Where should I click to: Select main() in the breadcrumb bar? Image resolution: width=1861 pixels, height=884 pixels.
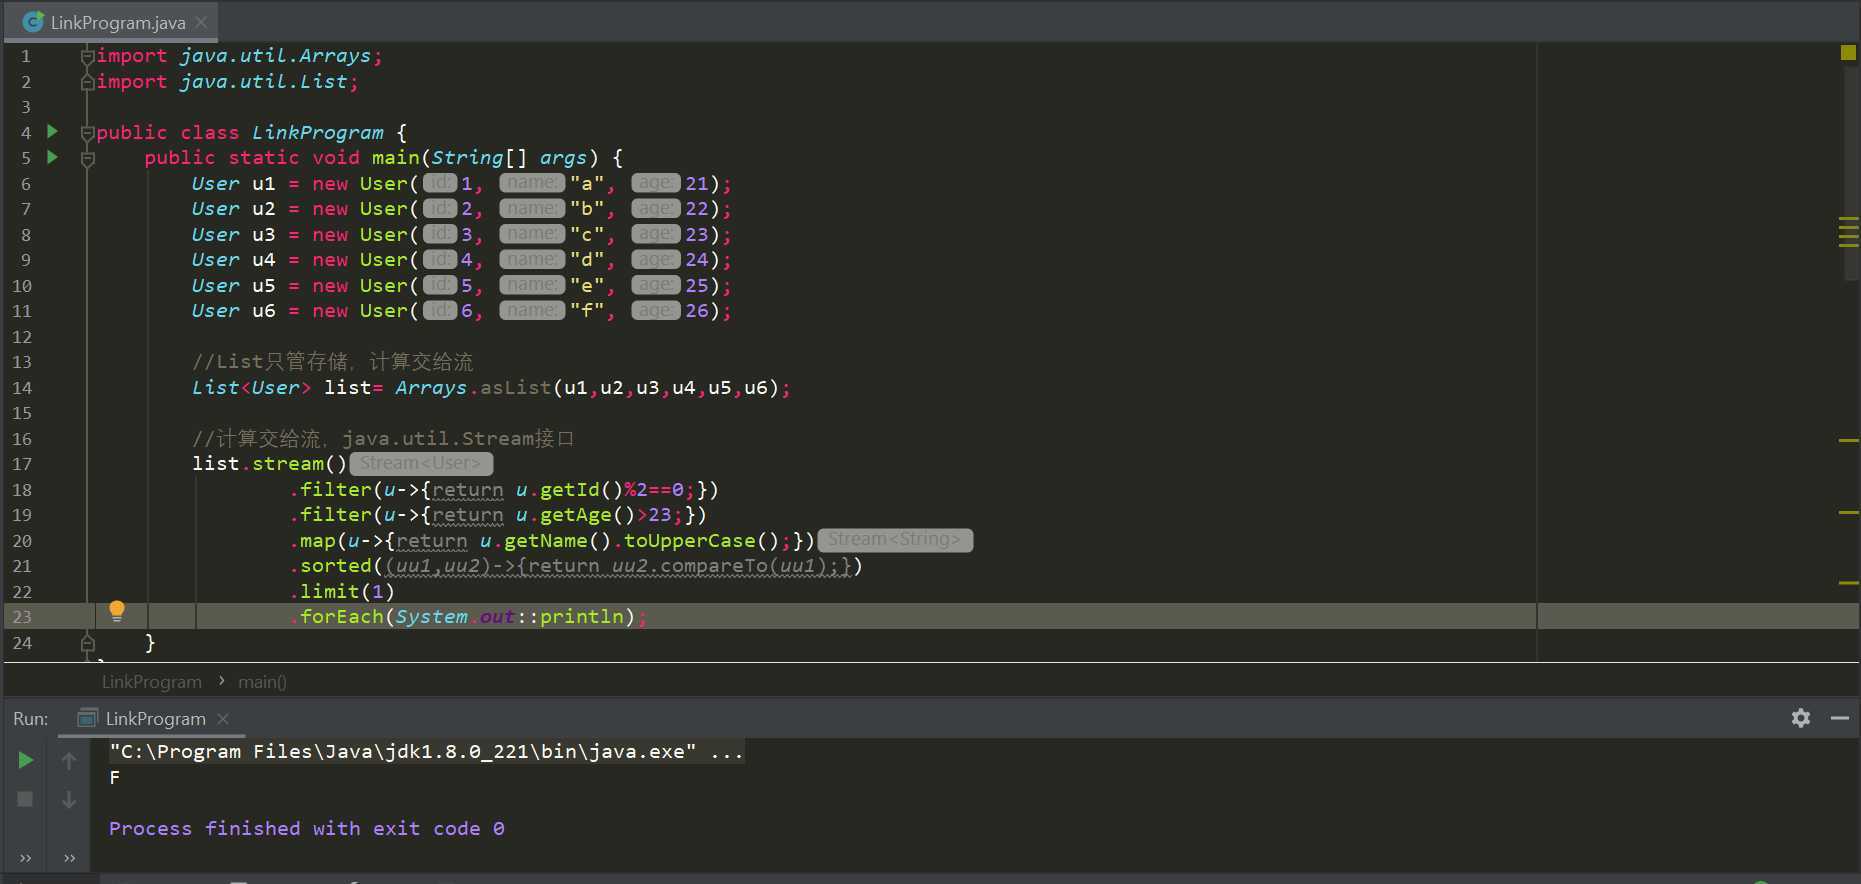click(x=262, y=682)
